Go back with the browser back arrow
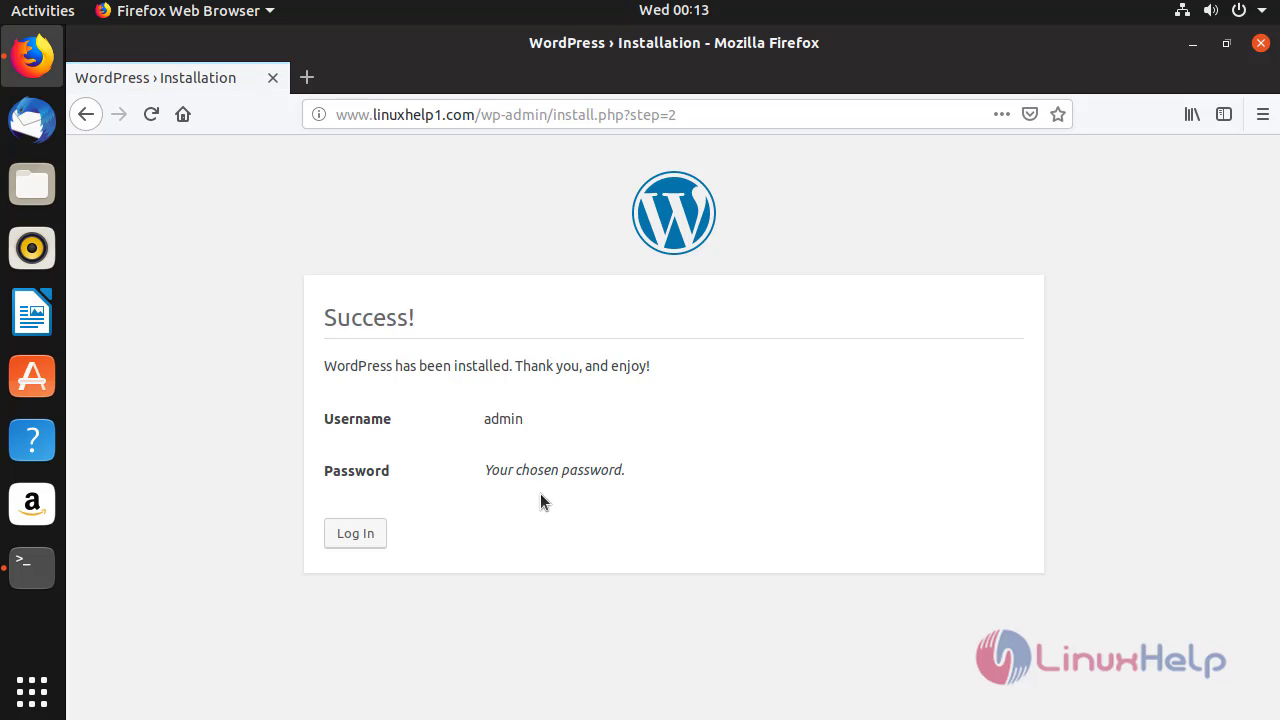Image resolution: width=1280 pixels, height=720 pixels. pyautogui.click(x=86, y=114)
